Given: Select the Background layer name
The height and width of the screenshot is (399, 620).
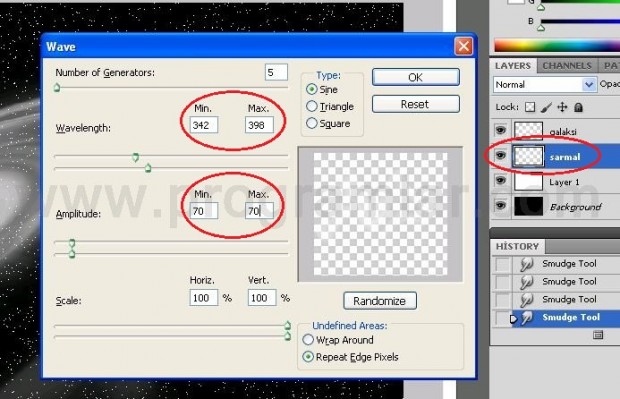Looking at the screenshot, I should [575, 207].
